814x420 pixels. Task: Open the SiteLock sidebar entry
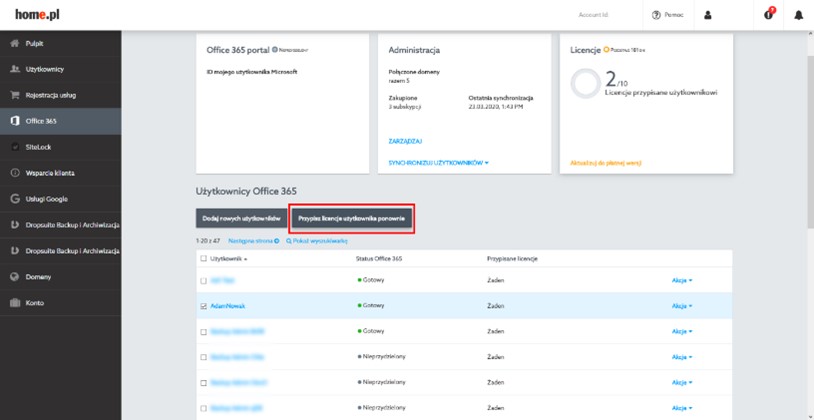(60, 147)
